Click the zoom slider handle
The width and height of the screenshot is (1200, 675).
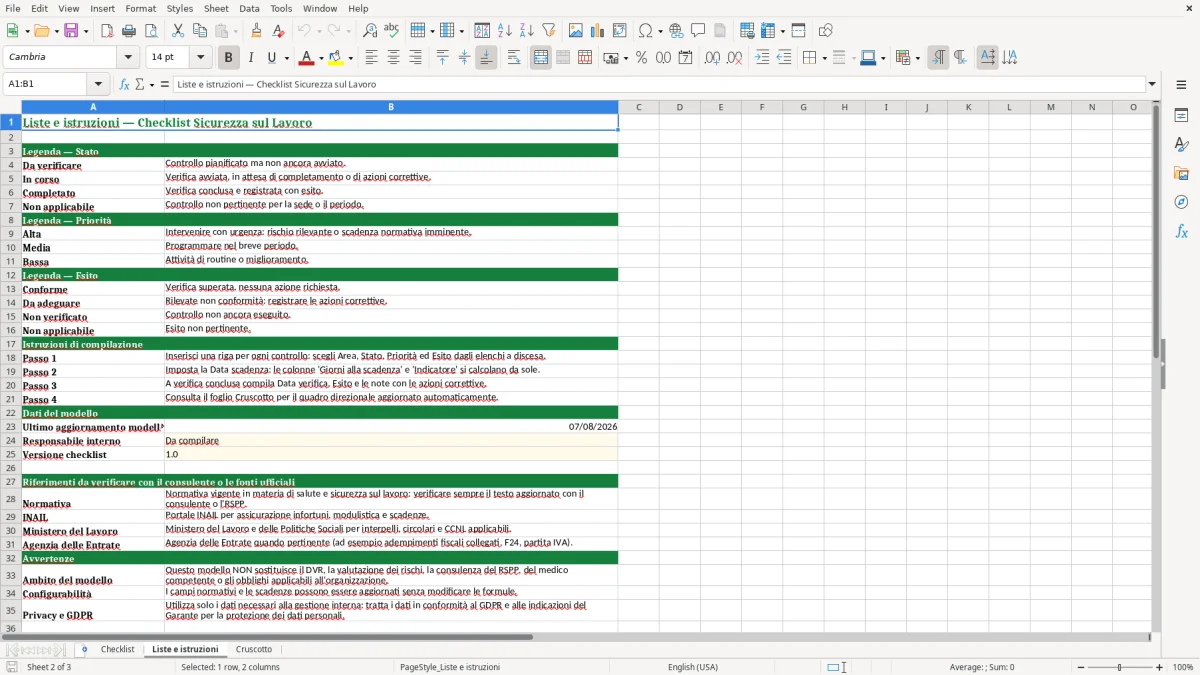coord(1119,667)
